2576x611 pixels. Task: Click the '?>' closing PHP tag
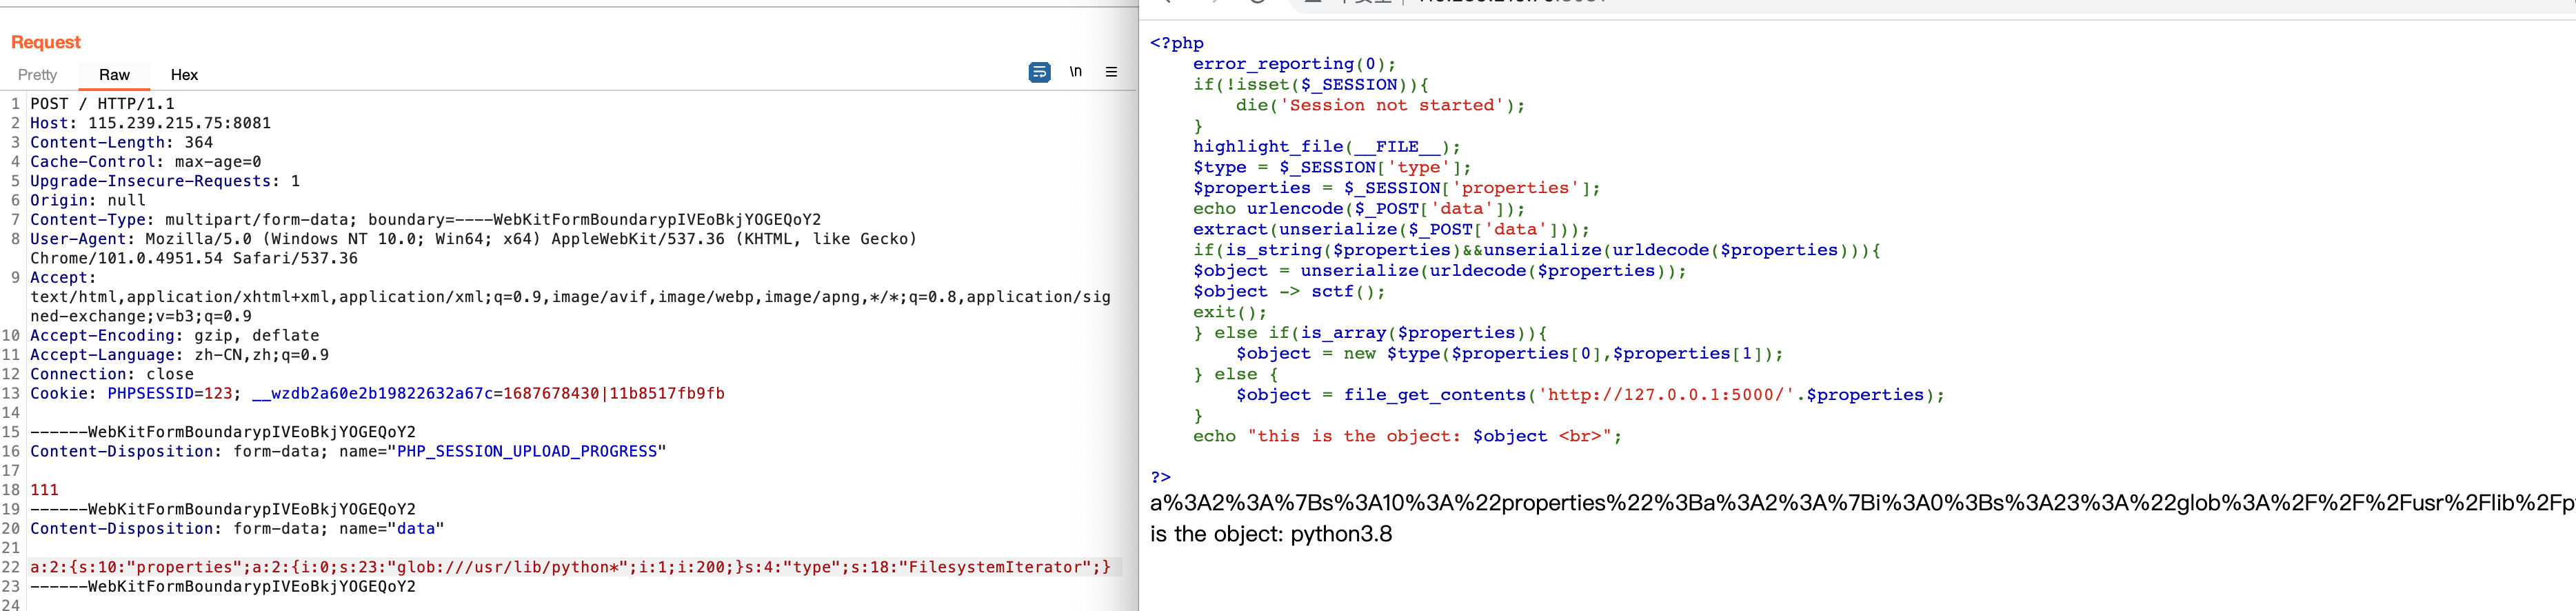pyautogui.click(x=1160, y=478)
